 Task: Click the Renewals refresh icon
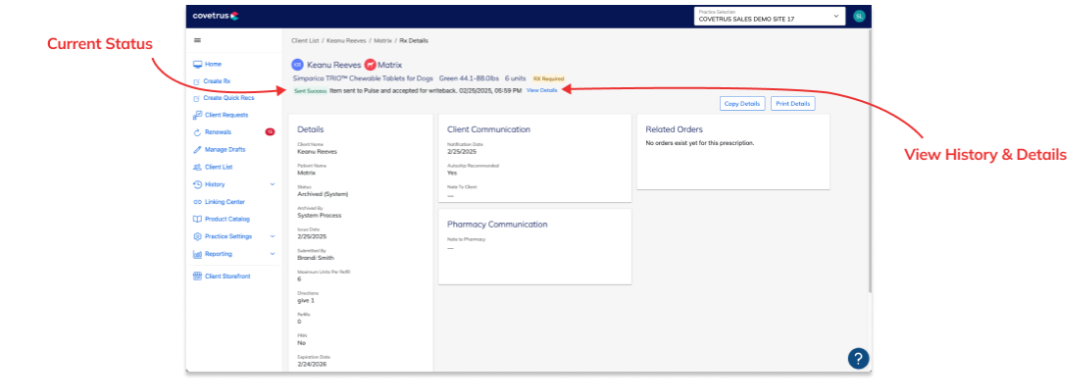tap(198, 132)
